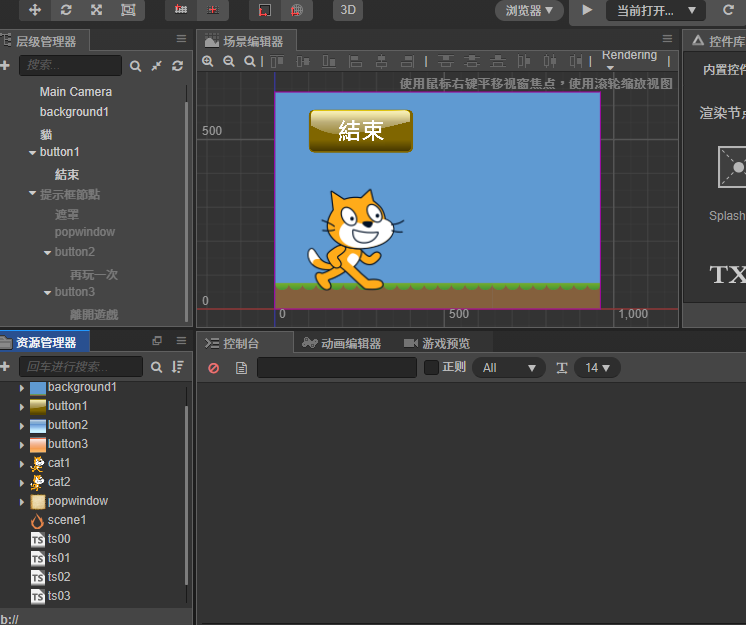Select the cat sprite in scene

click(354, 240)
